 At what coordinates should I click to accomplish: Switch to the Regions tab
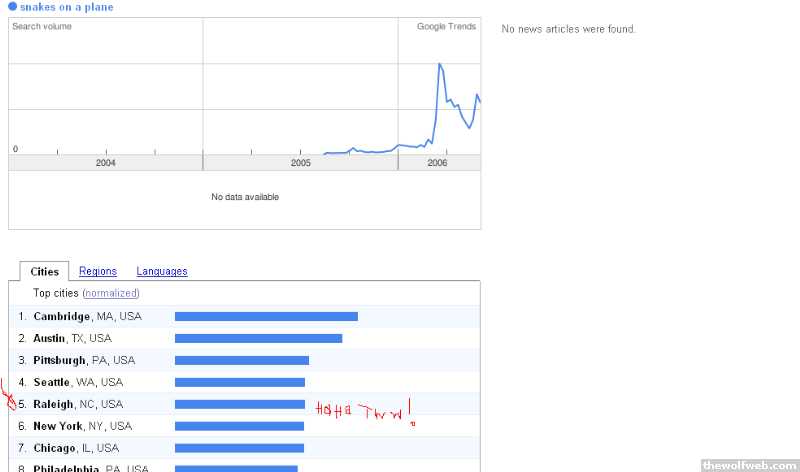pyautogui.click(x=98, y=271)
